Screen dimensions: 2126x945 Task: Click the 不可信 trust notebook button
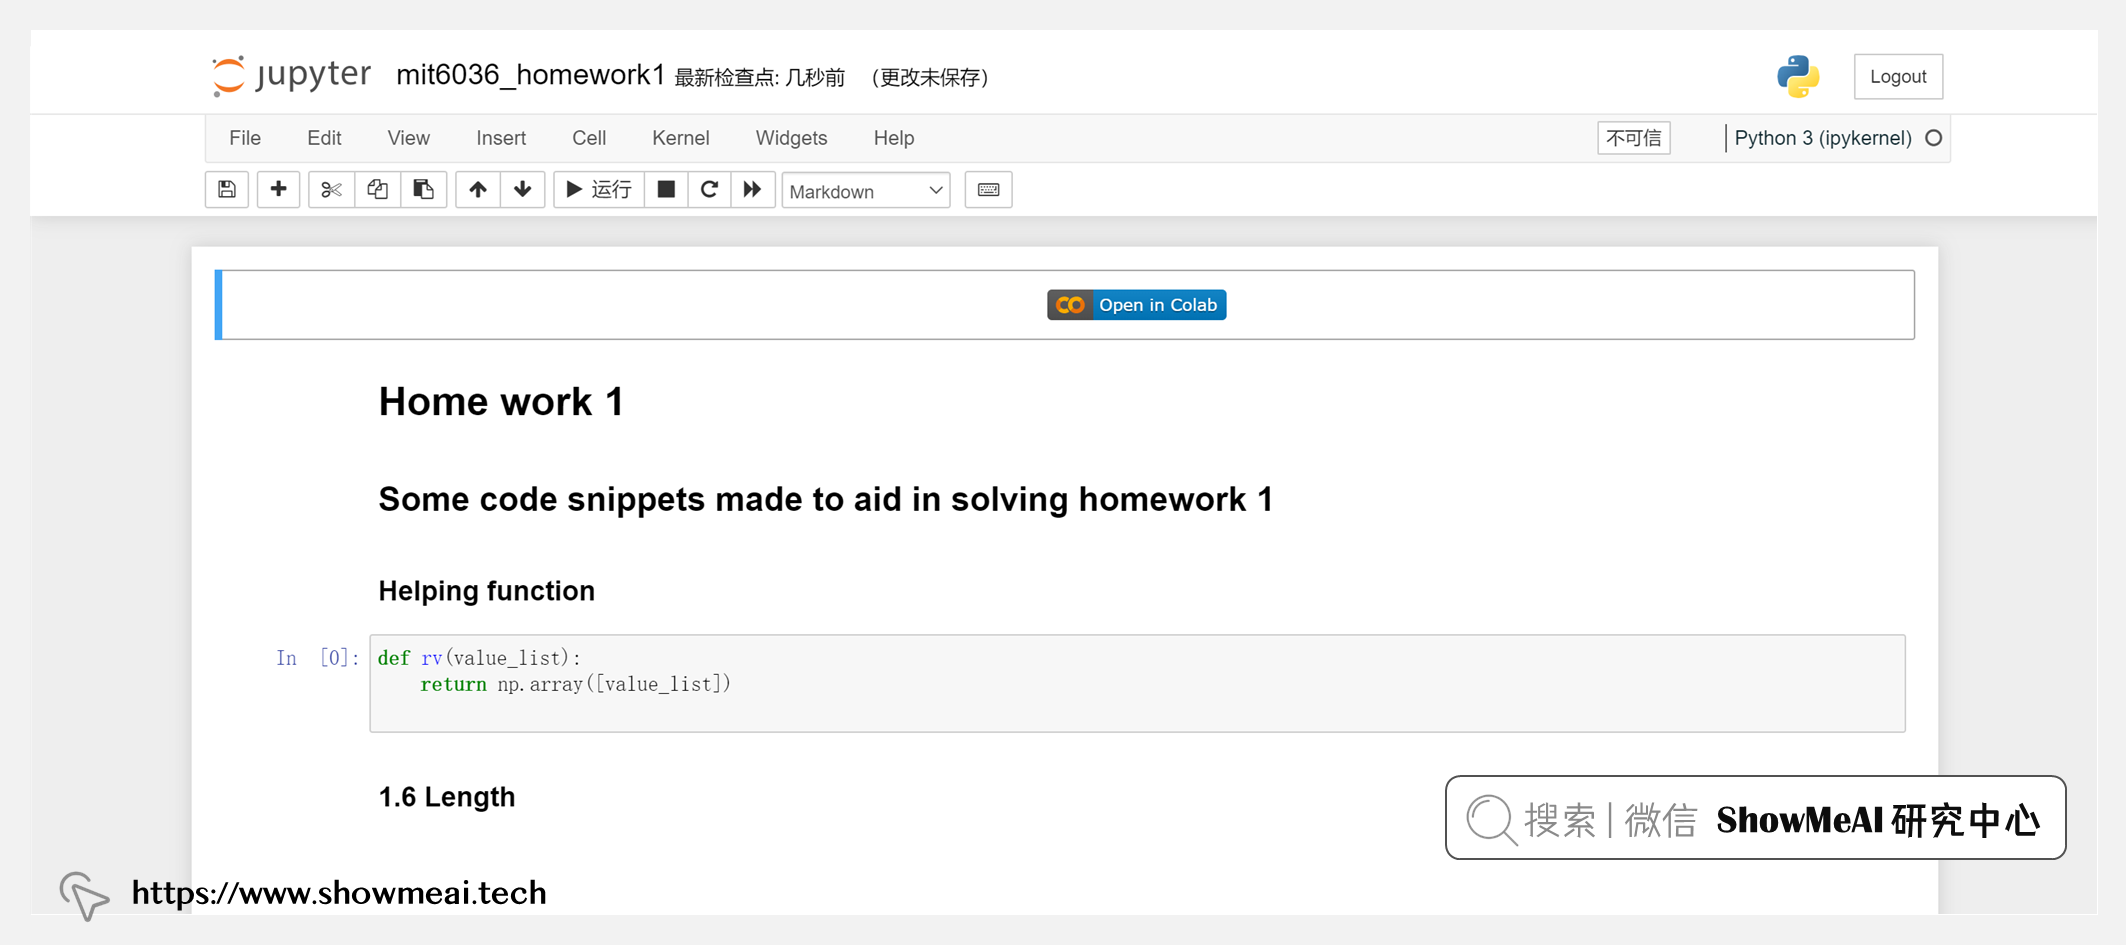[1633, 138]
